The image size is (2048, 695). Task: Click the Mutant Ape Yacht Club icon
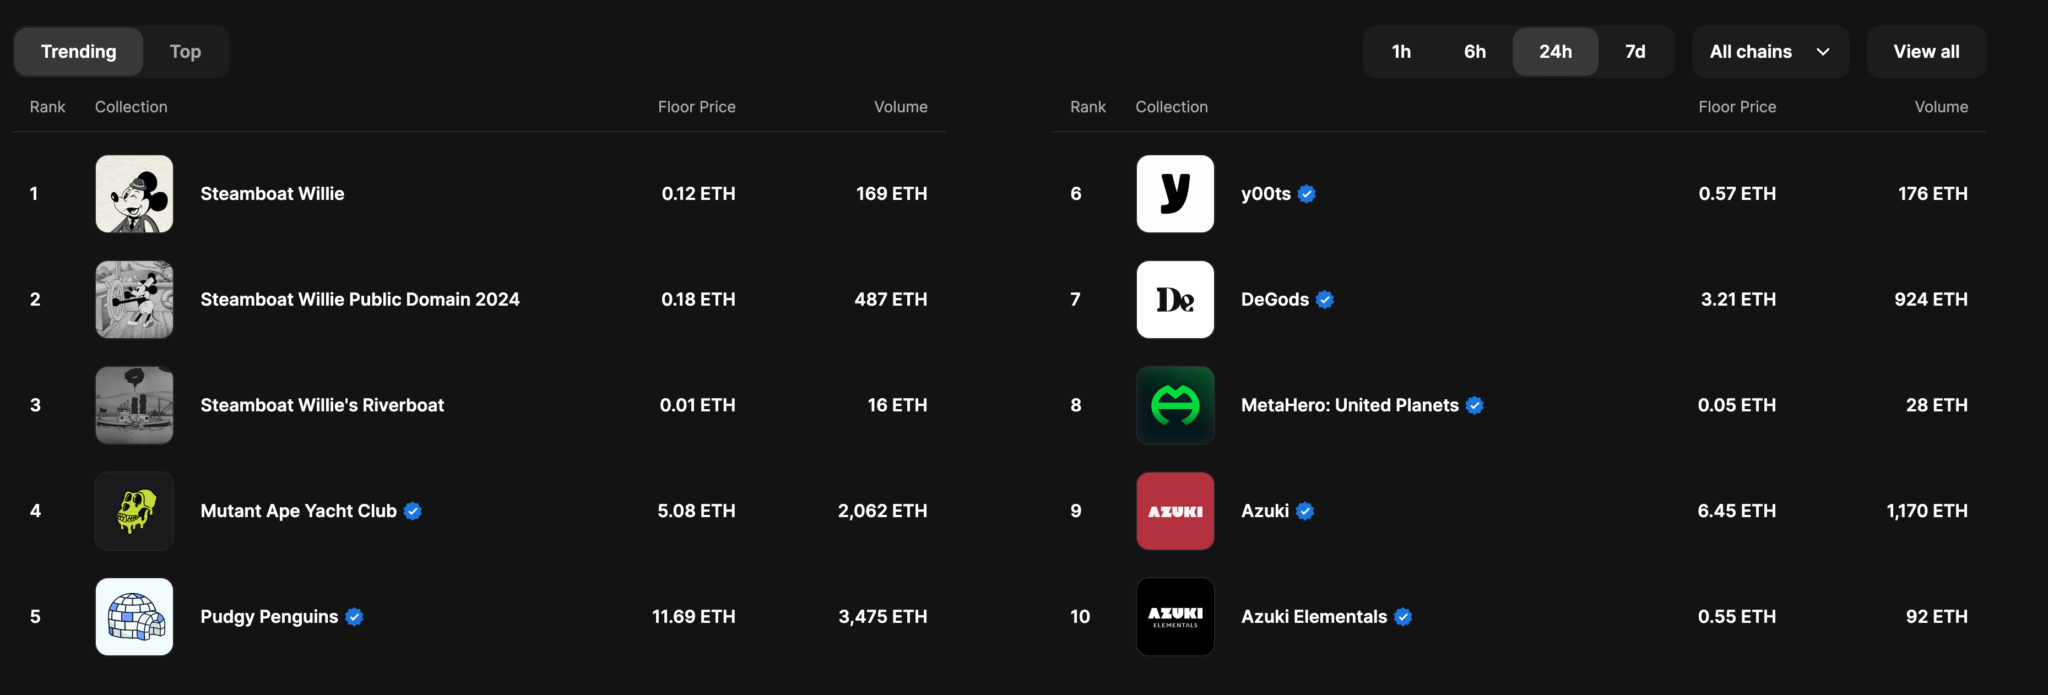tap(134, 511)
